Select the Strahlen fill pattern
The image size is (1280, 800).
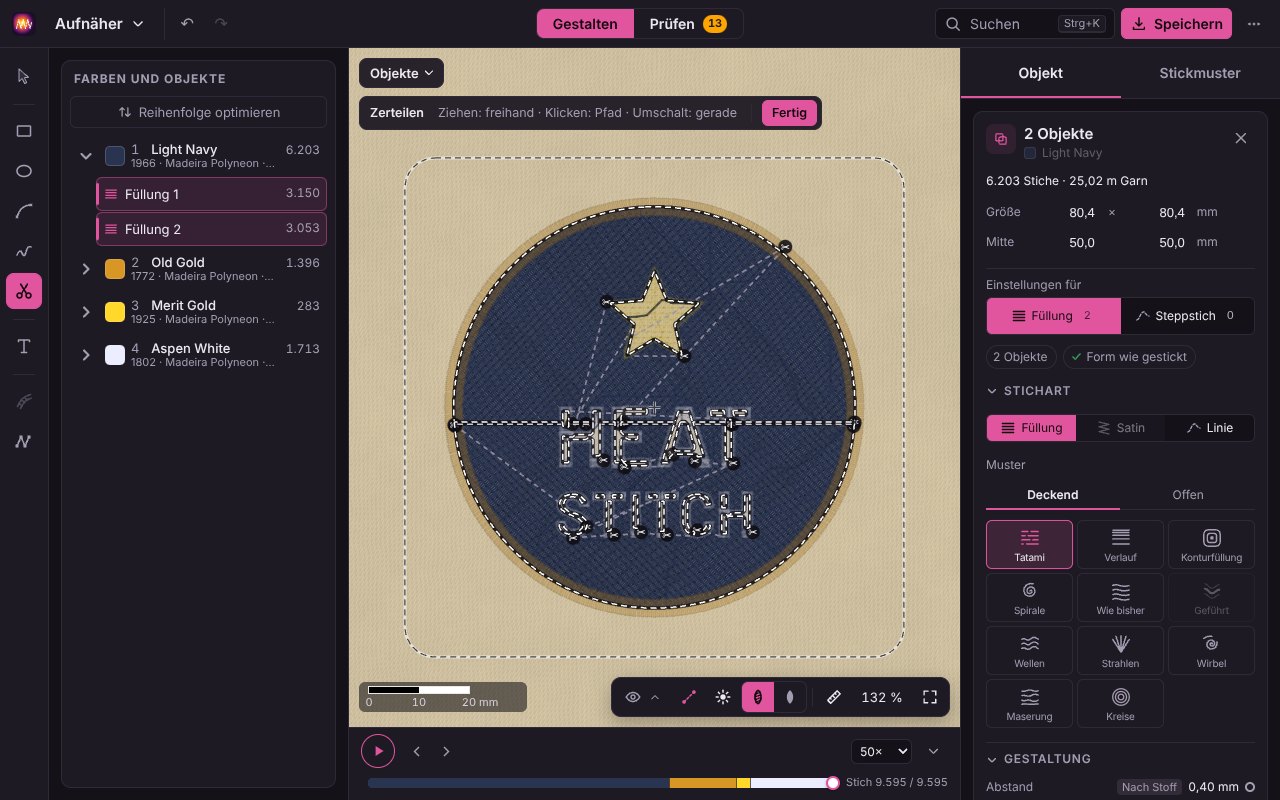tap(1120, 651)
